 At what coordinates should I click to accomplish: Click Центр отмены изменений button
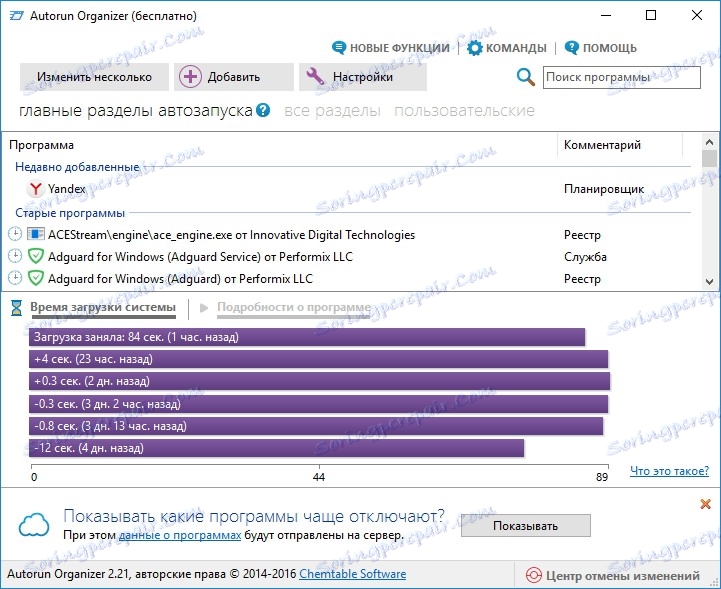coord(613,575)
